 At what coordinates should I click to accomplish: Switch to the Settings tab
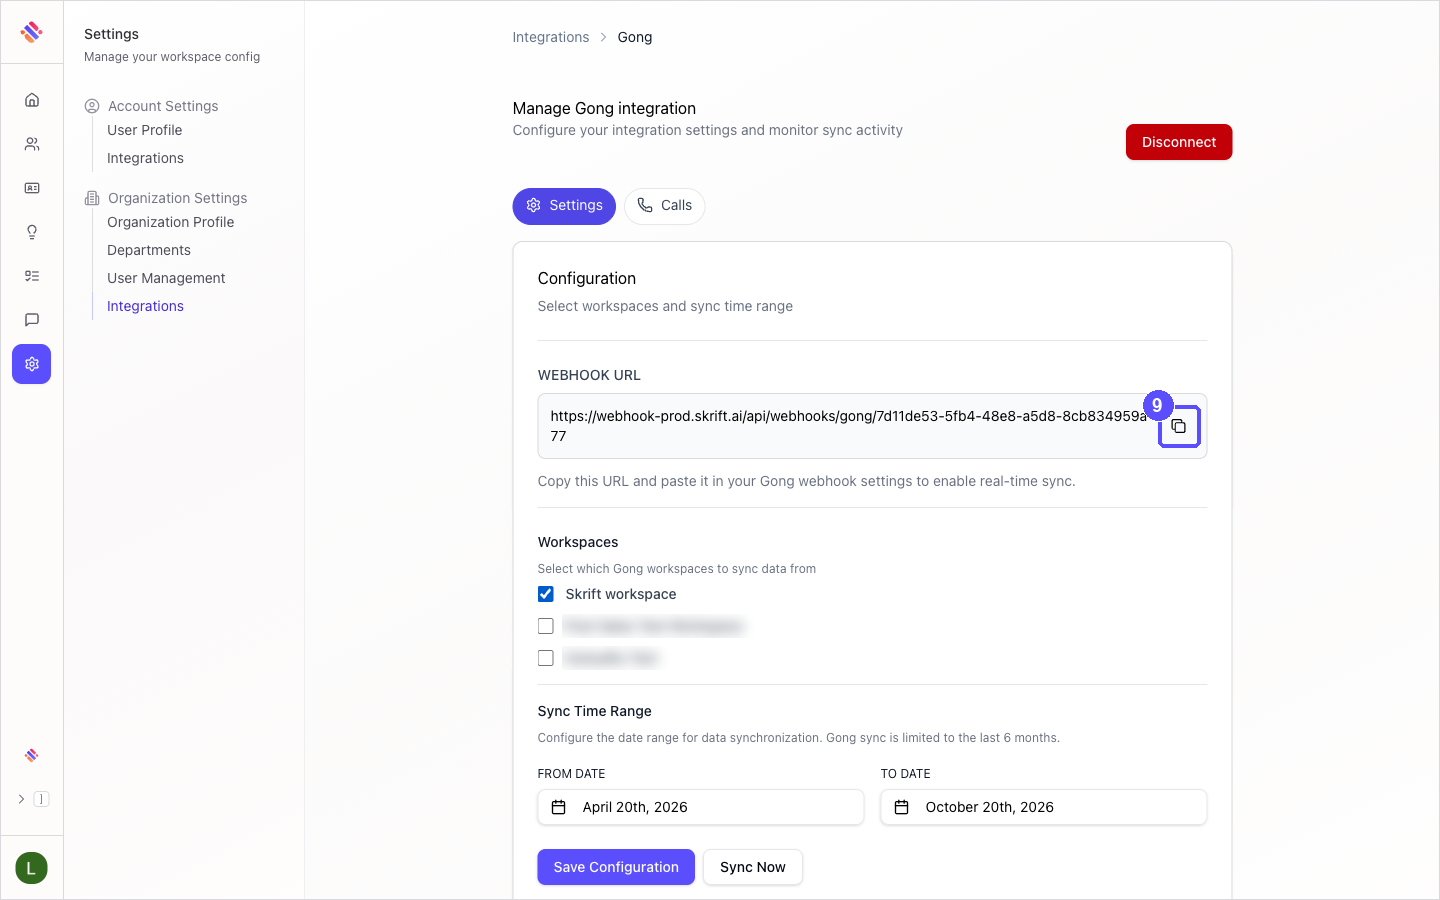coord(564,206)
